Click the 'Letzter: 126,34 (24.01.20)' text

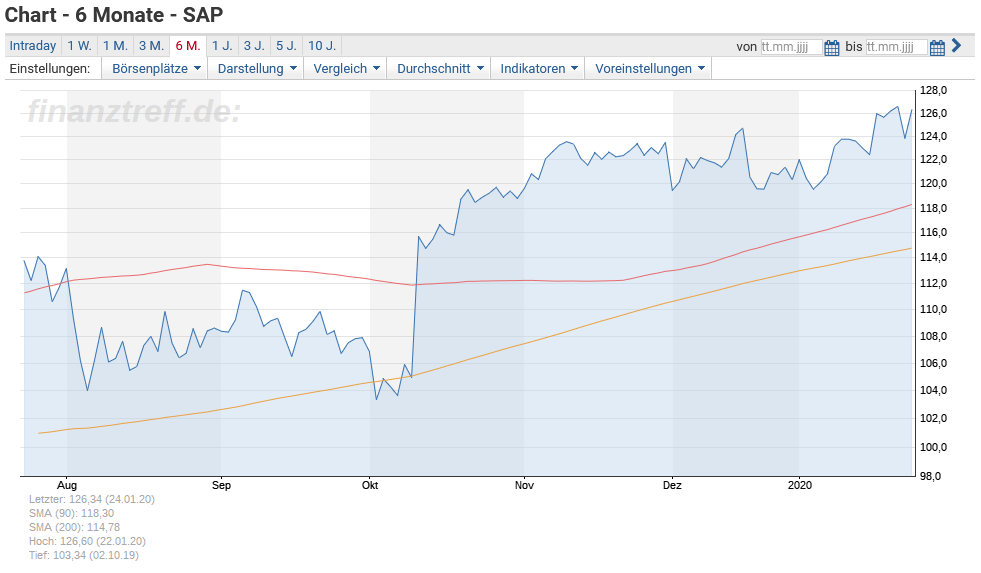[92, 499]
